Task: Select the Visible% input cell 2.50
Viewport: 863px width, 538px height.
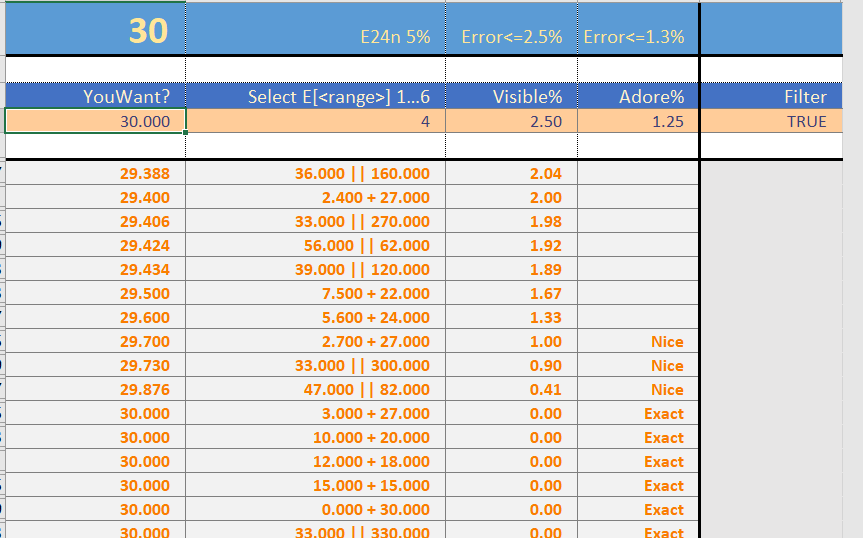Action: [511, 121]
